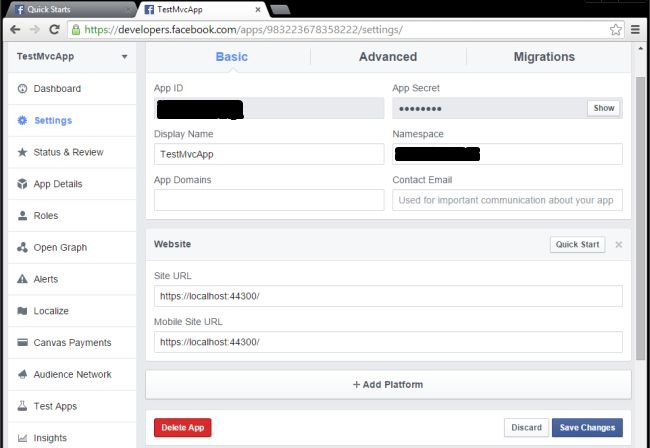Reload the page with refresh icon
This screenshot has height=448, width=650.
point(54,29)
